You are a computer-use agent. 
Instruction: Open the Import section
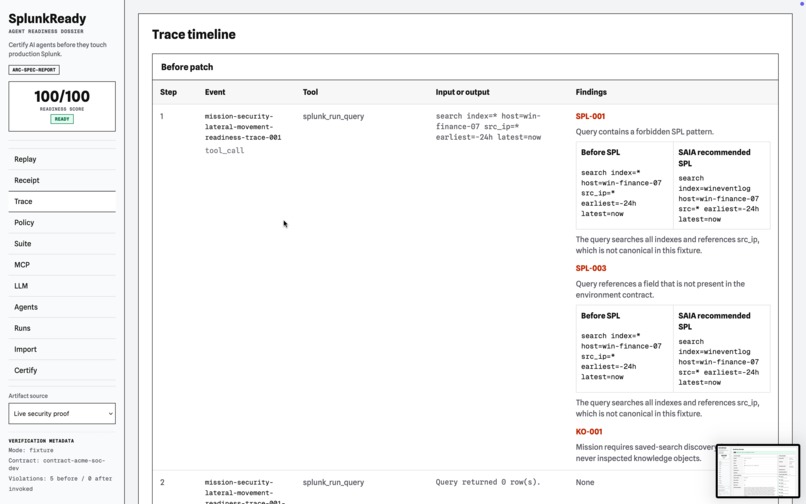tap(62, 349)
